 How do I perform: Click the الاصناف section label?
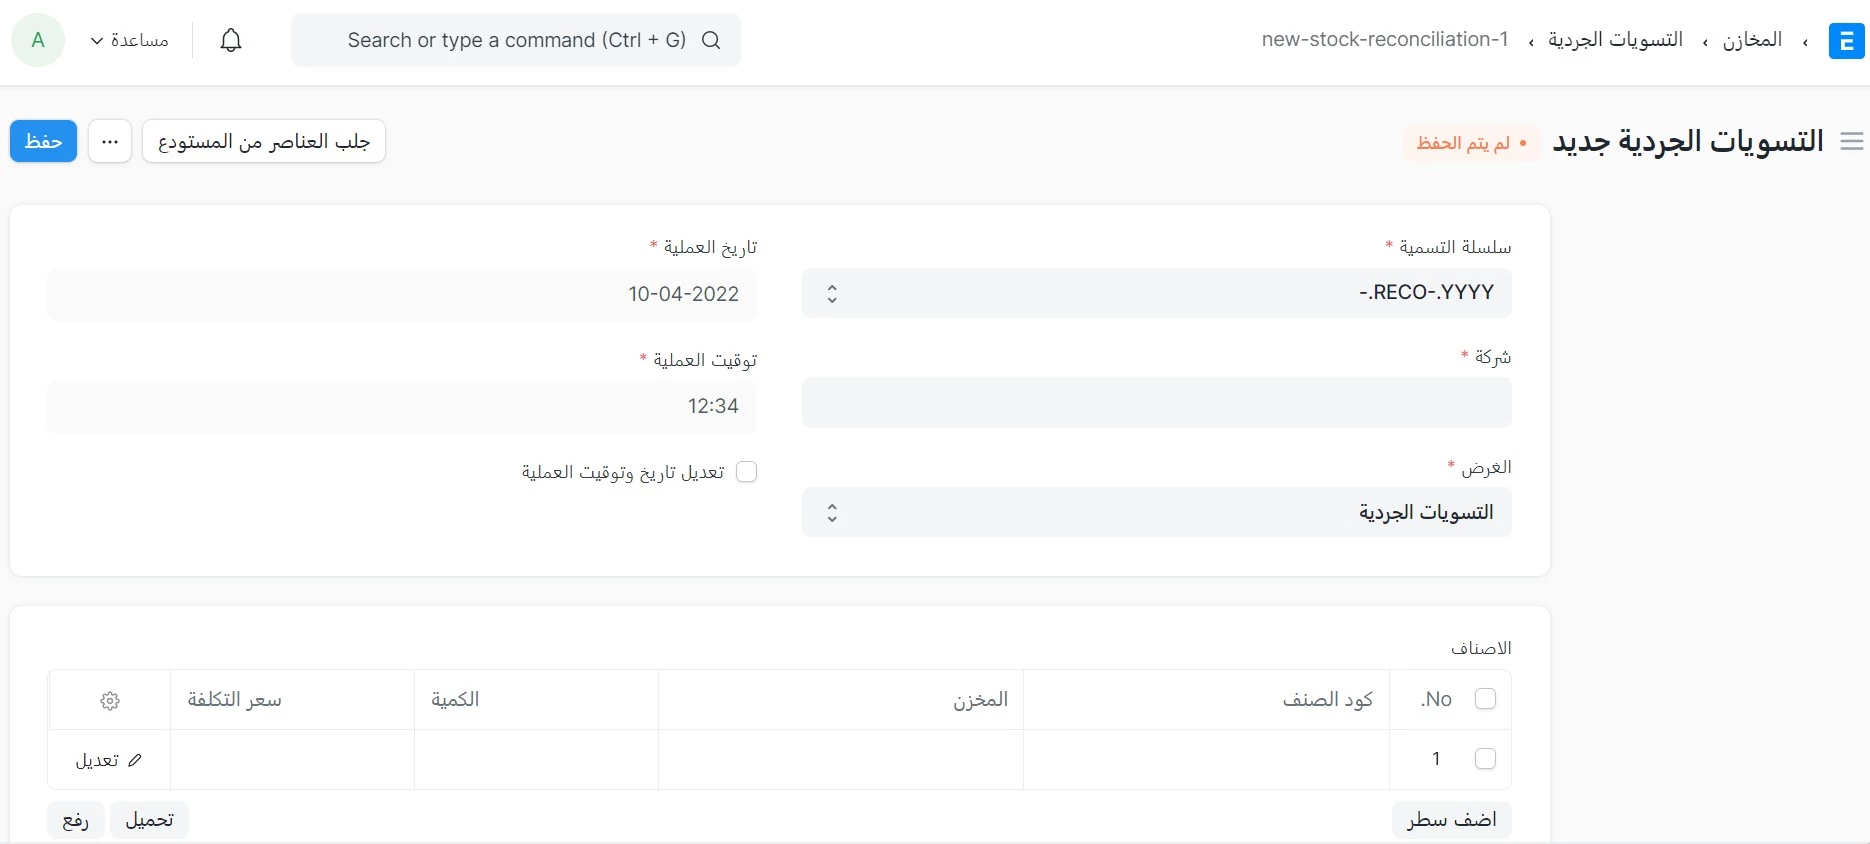pos(1481,648)
